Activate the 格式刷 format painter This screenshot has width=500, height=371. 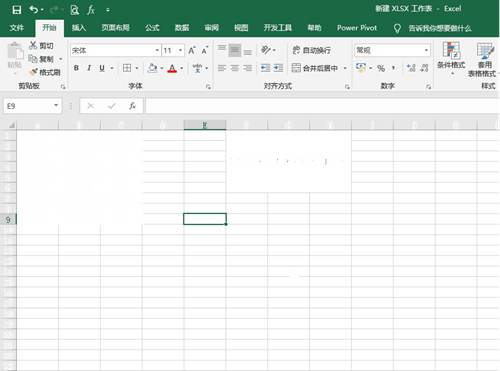tap(45, 72)
